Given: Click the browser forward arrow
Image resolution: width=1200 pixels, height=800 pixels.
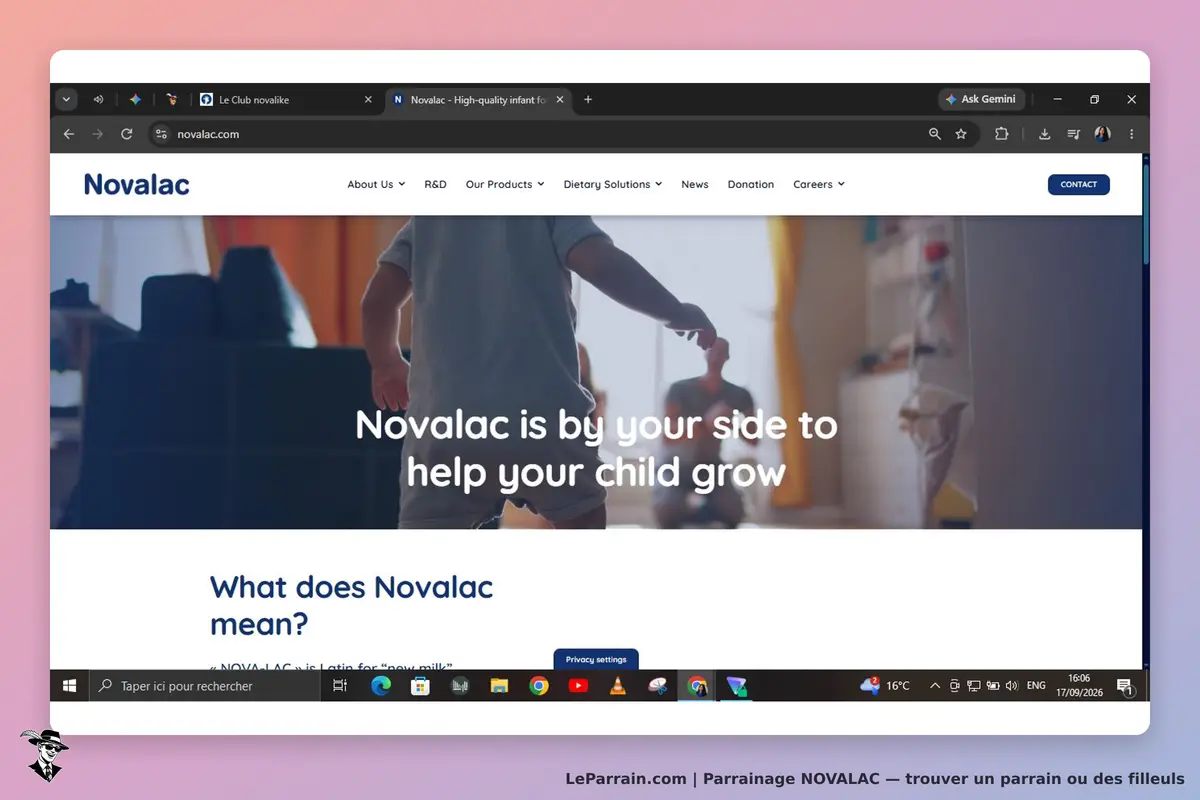Looking at the screenshot, I should [x=97, y=134].
